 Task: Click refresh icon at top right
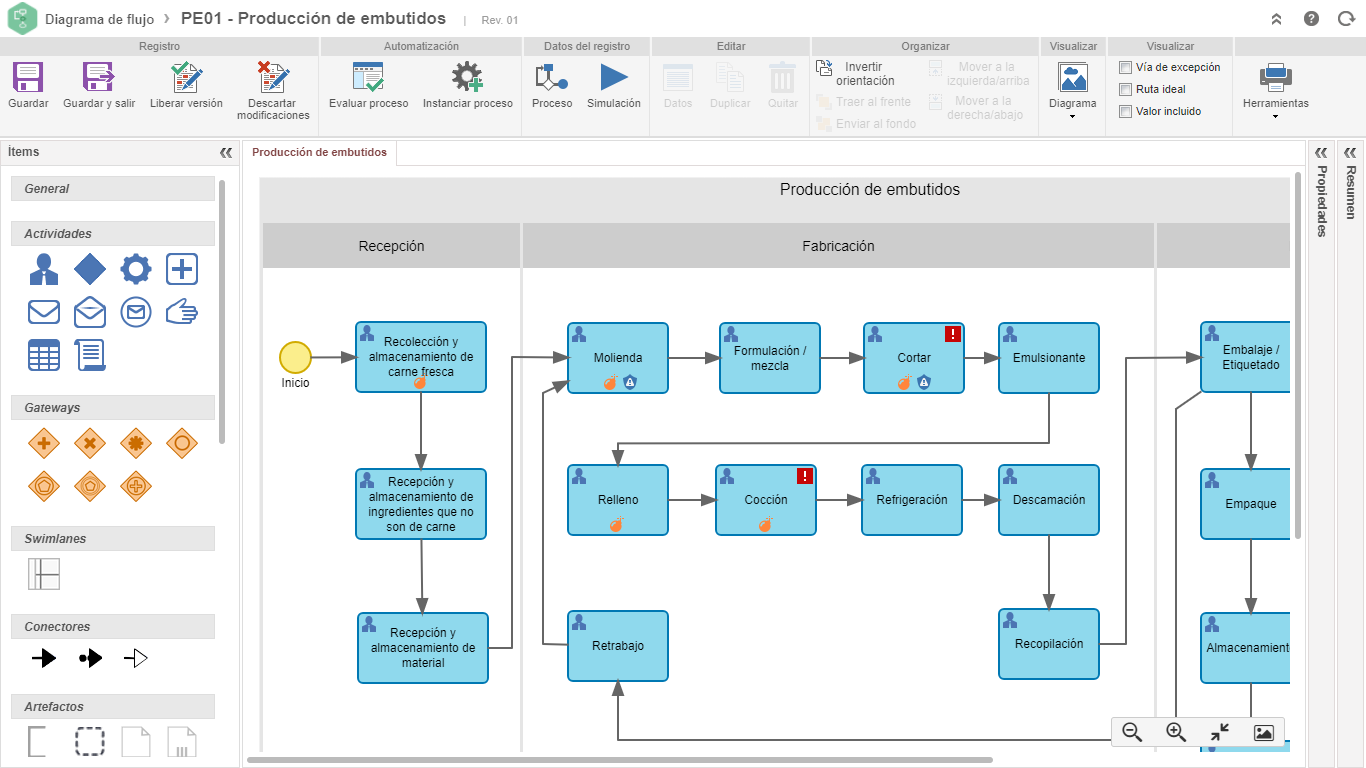point(1346,19)
